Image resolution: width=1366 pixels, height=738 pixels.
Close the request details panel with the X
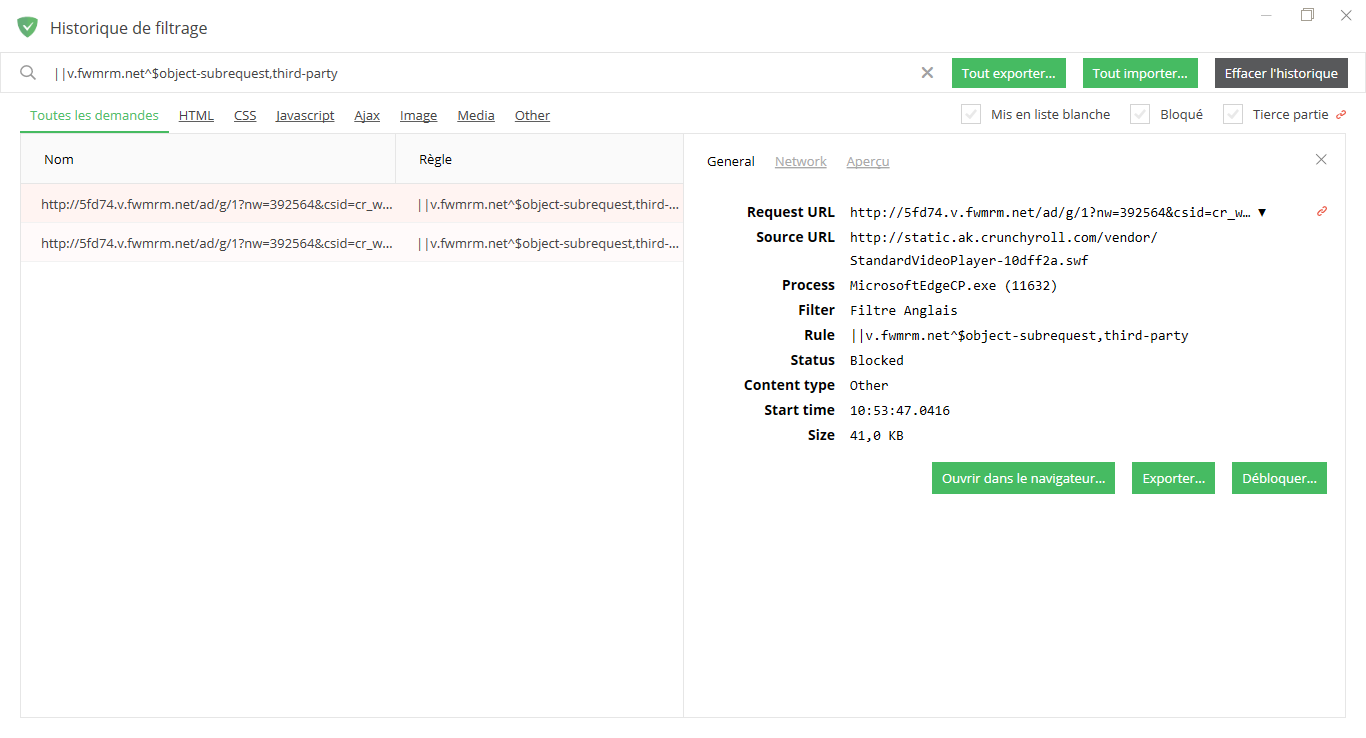point(1321,159)
